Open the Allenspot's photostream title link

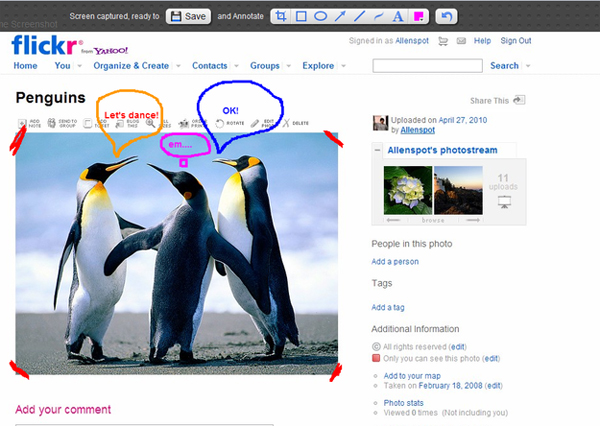[442, 150]
